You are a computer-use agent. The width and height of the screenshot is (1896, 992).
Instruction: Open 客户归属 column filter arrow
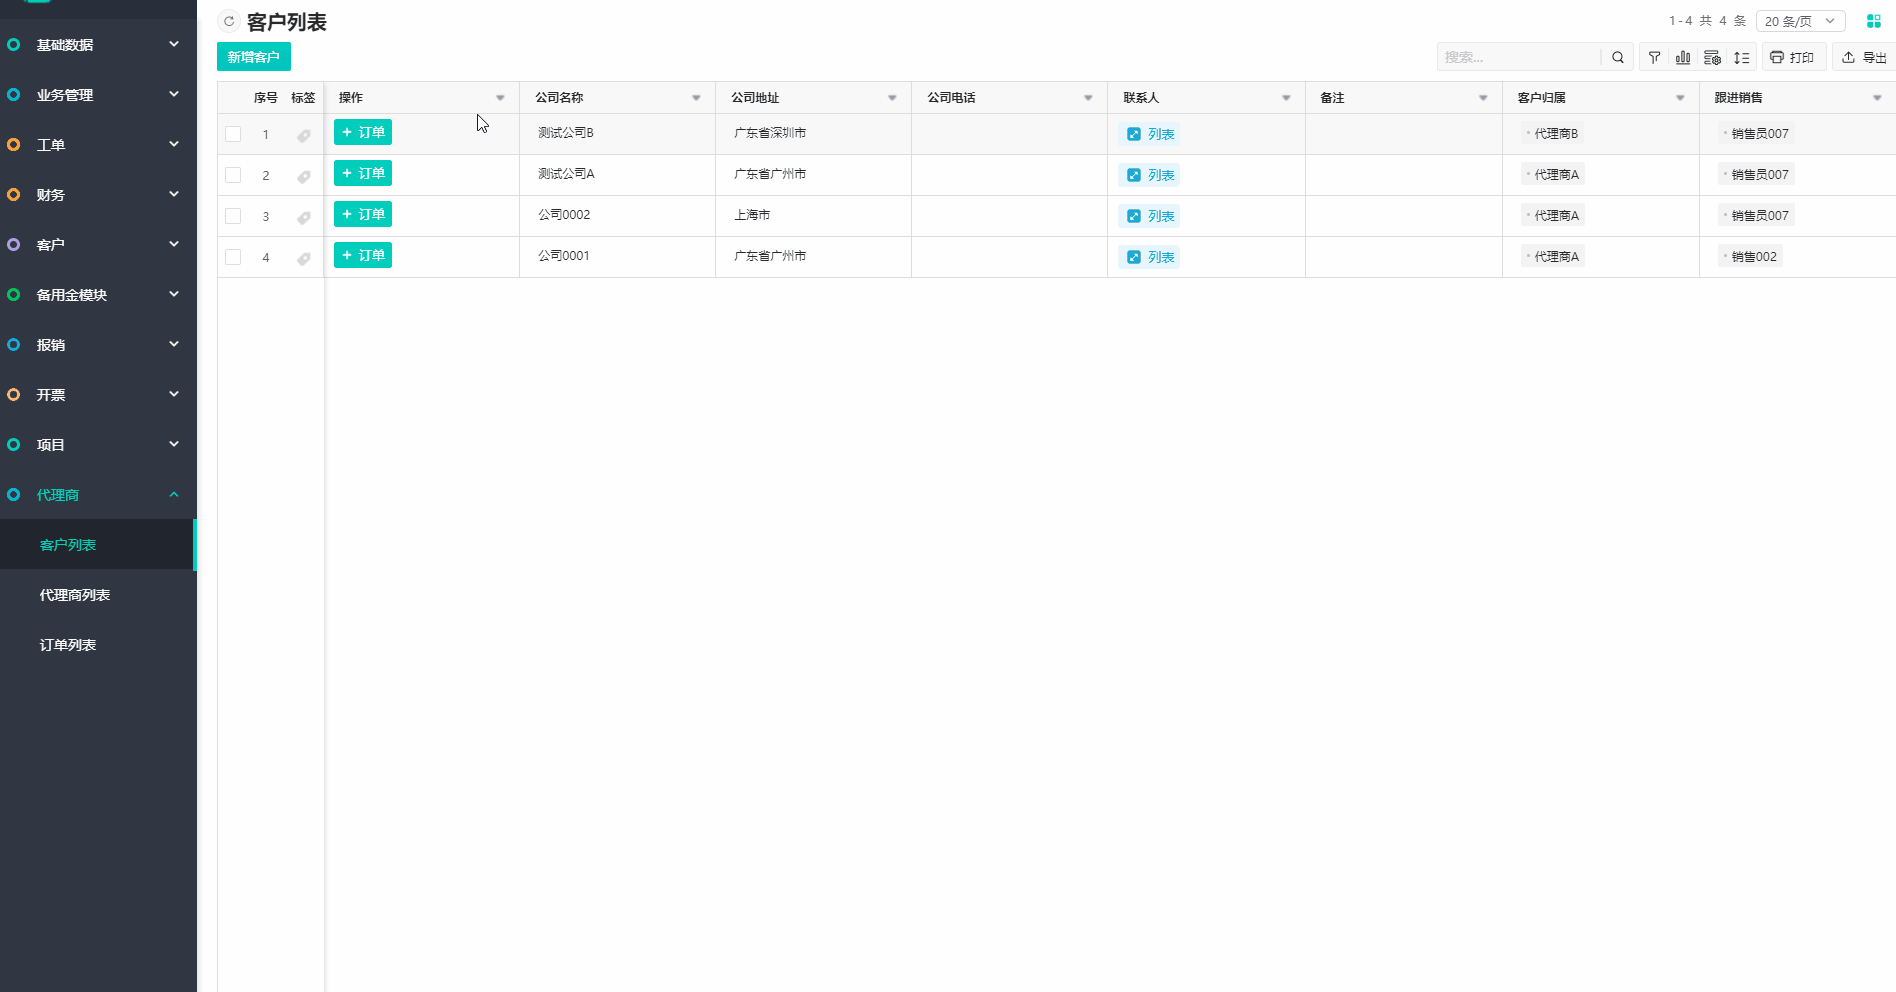tap(1680, 98)
